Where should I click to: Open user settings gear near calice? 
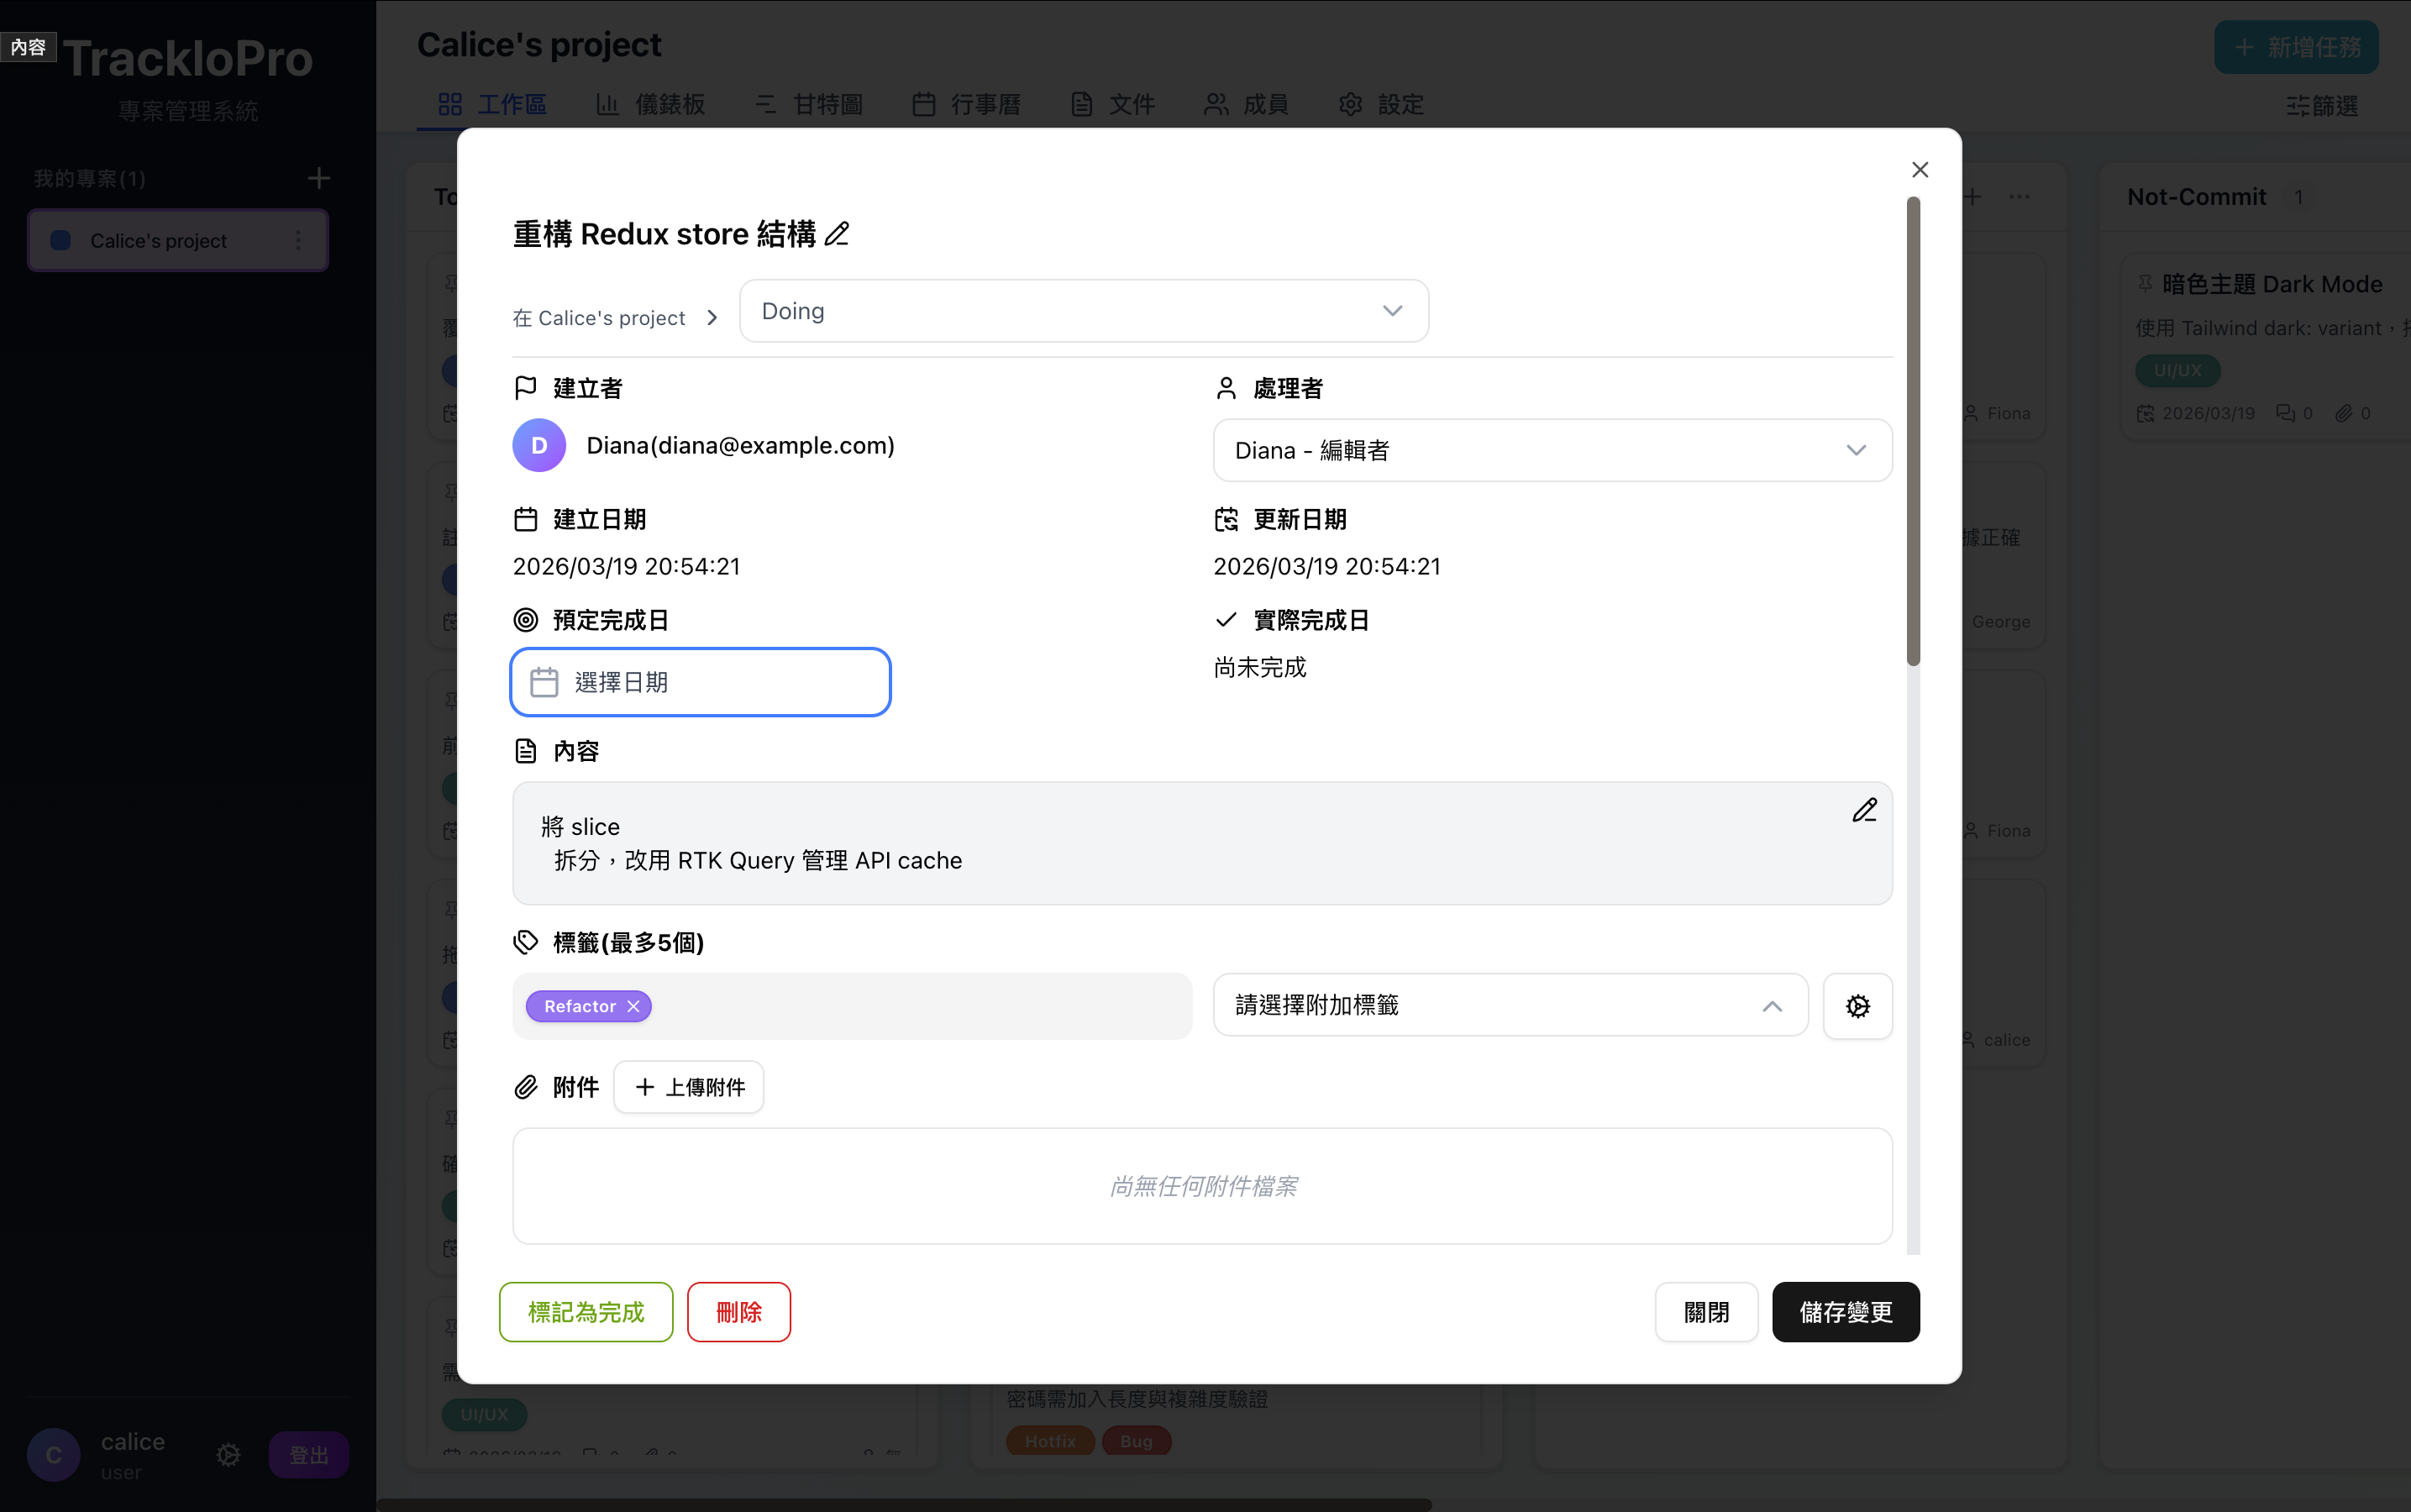pos(228,1454)
